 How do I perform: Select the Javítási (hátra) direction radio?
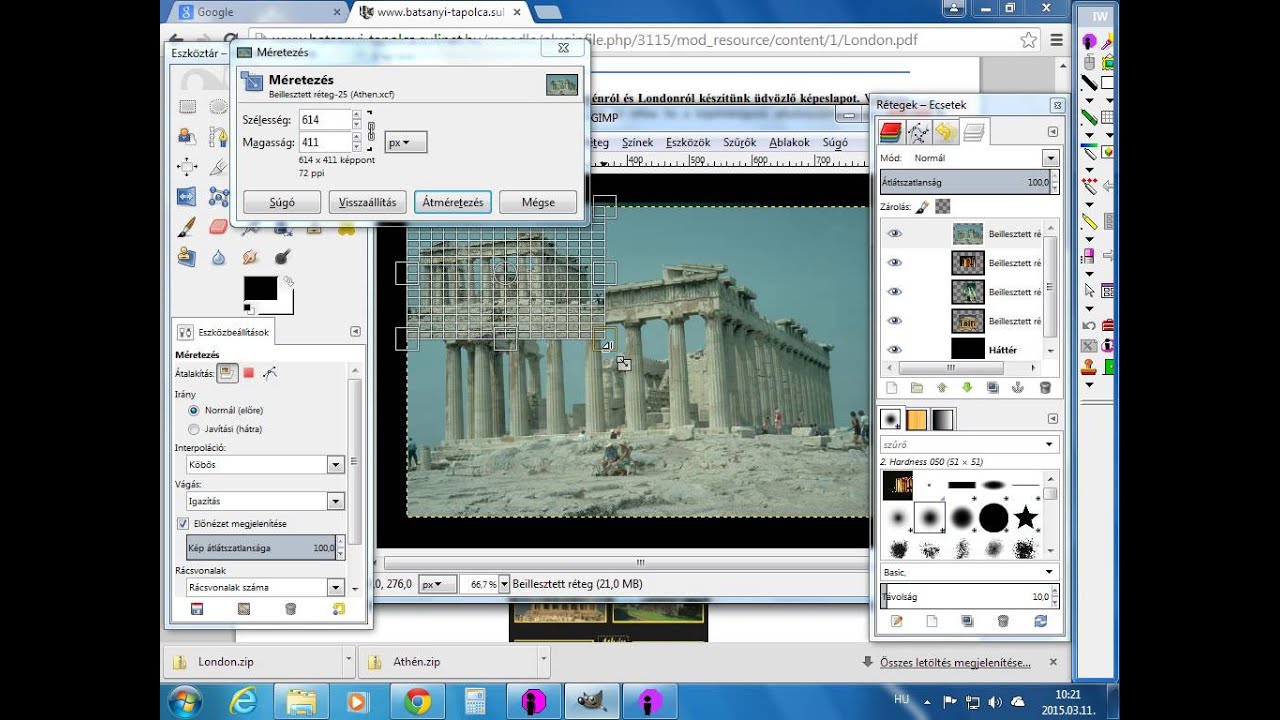pyautogui.click(x=194, y=428)
